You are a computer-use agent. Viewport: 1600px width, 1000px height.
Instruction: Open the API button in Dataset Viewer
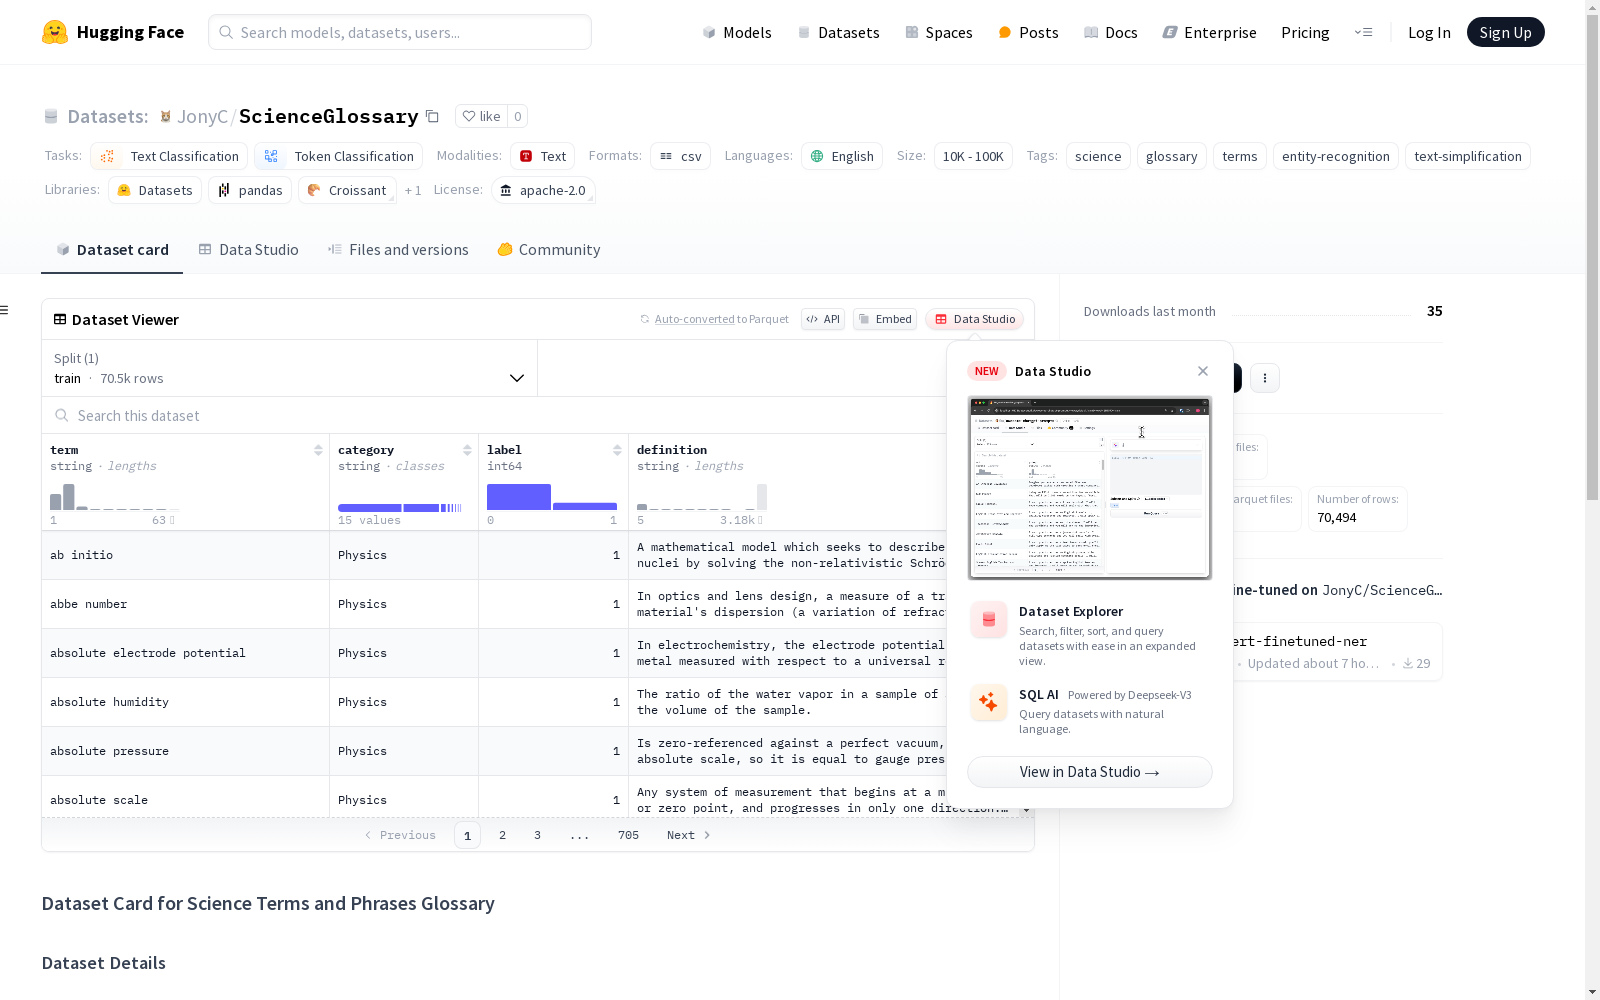pyautogui.click(x=823, y=319)
